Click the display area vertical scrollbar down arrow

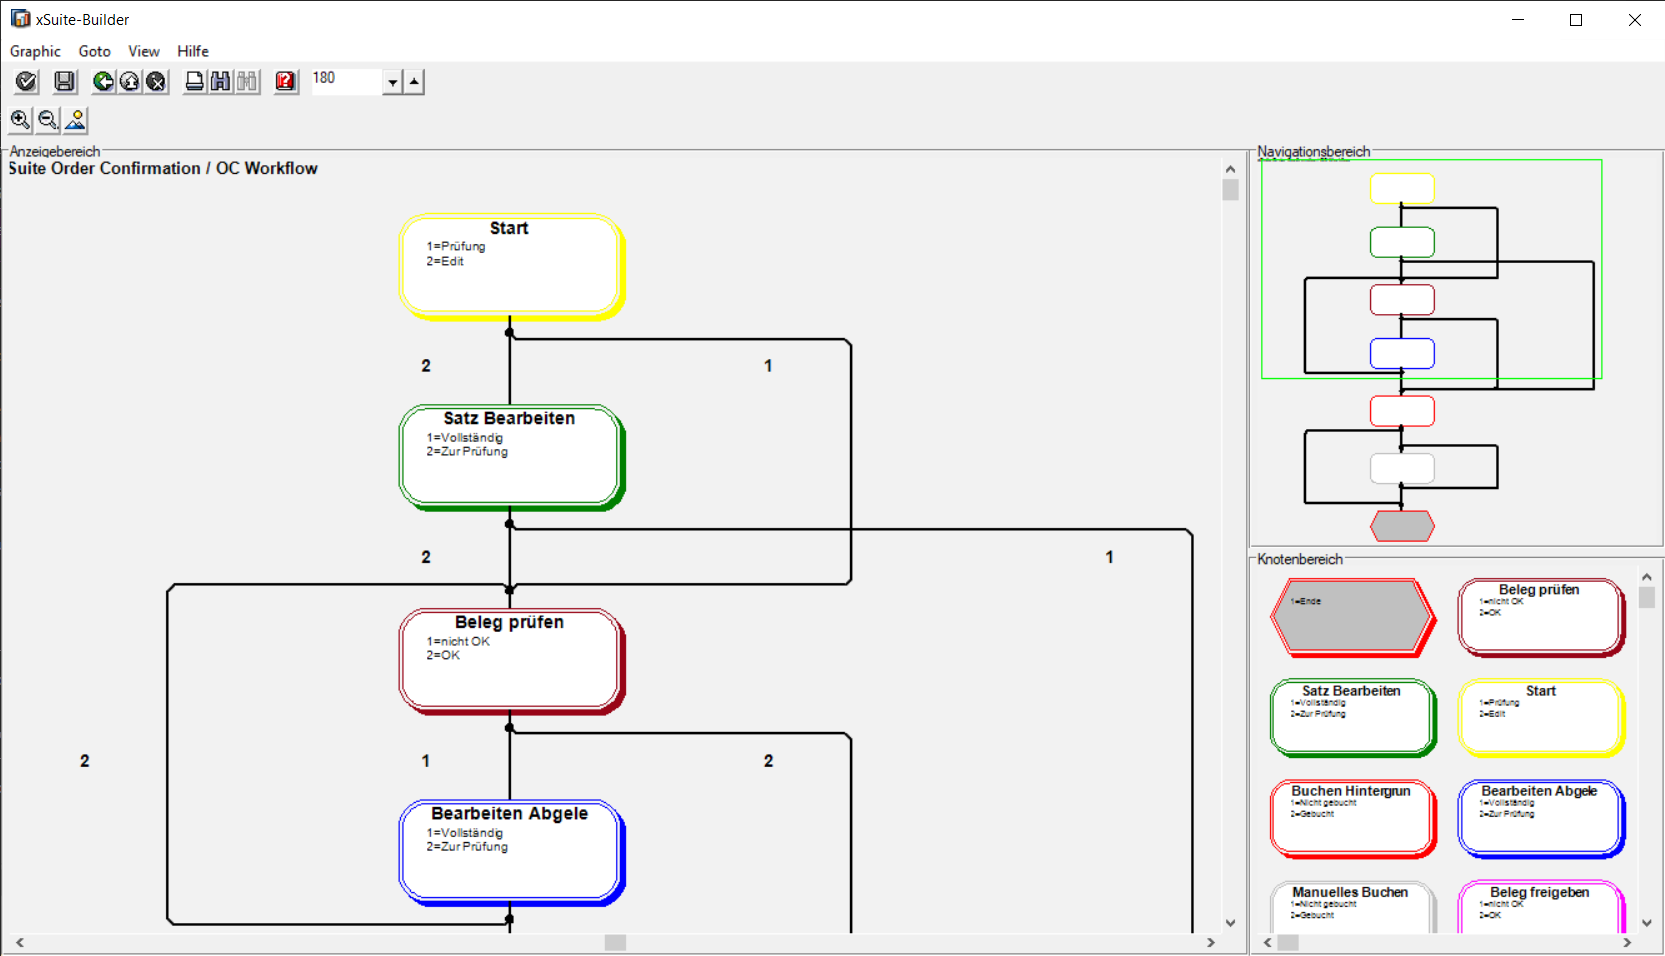tap(1231, 923)
